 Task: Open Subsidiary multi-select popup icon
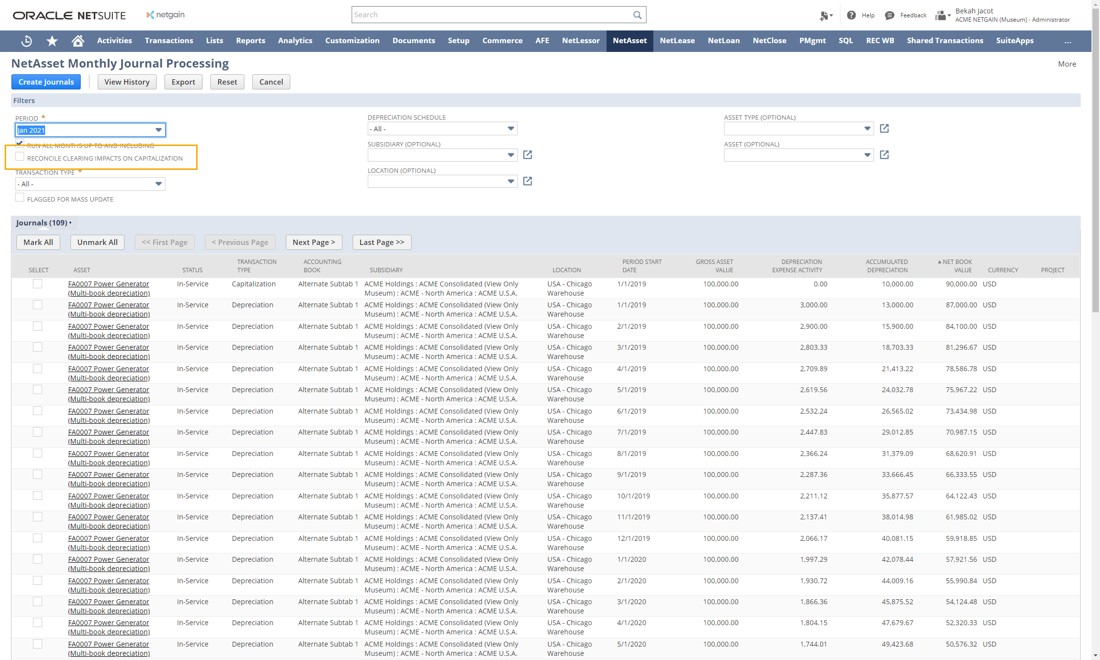tap(528, 155)
